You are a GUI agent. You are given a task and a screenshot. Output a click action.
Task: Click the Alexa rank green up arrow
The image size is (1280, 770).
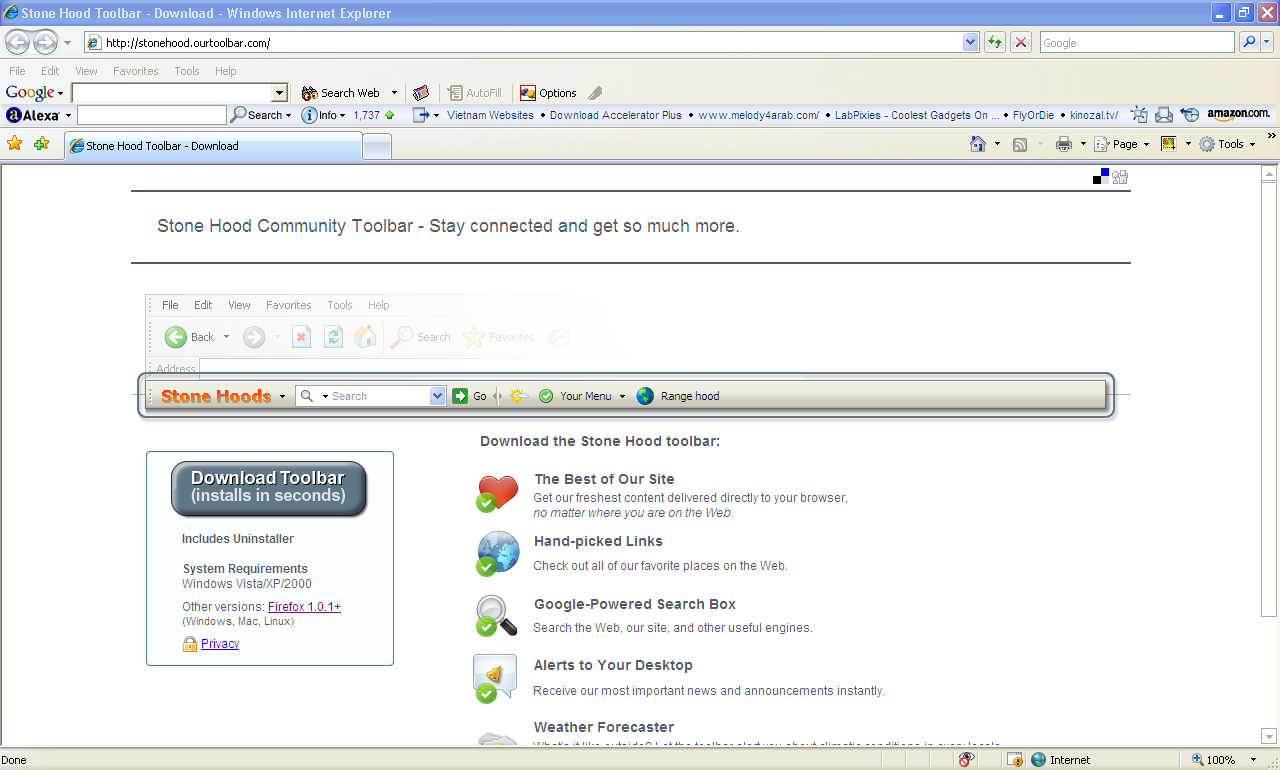tap(389, 115)
